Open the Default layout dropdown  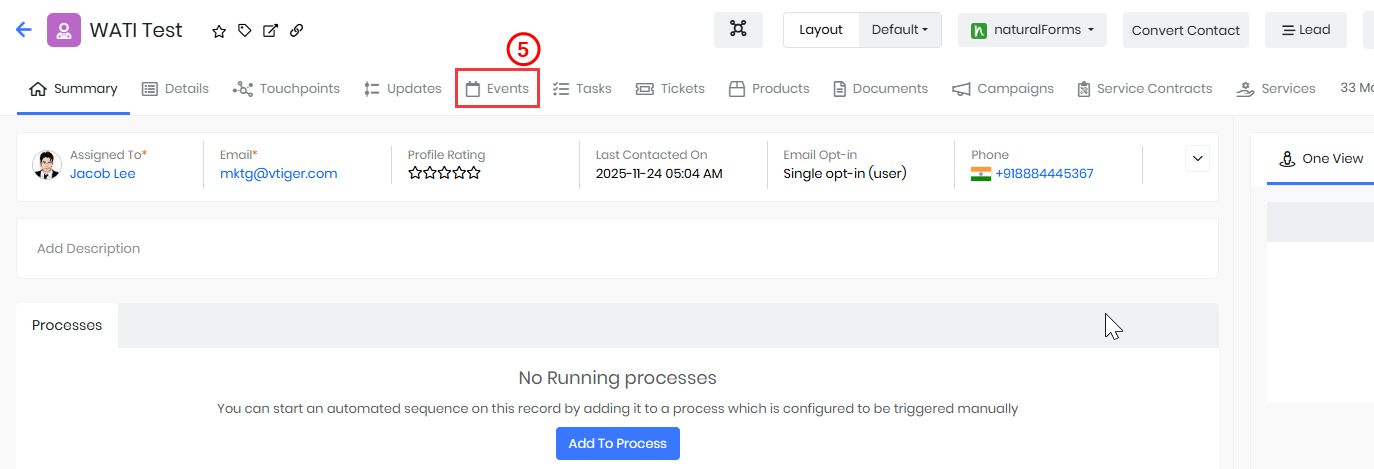coord(899,30)
